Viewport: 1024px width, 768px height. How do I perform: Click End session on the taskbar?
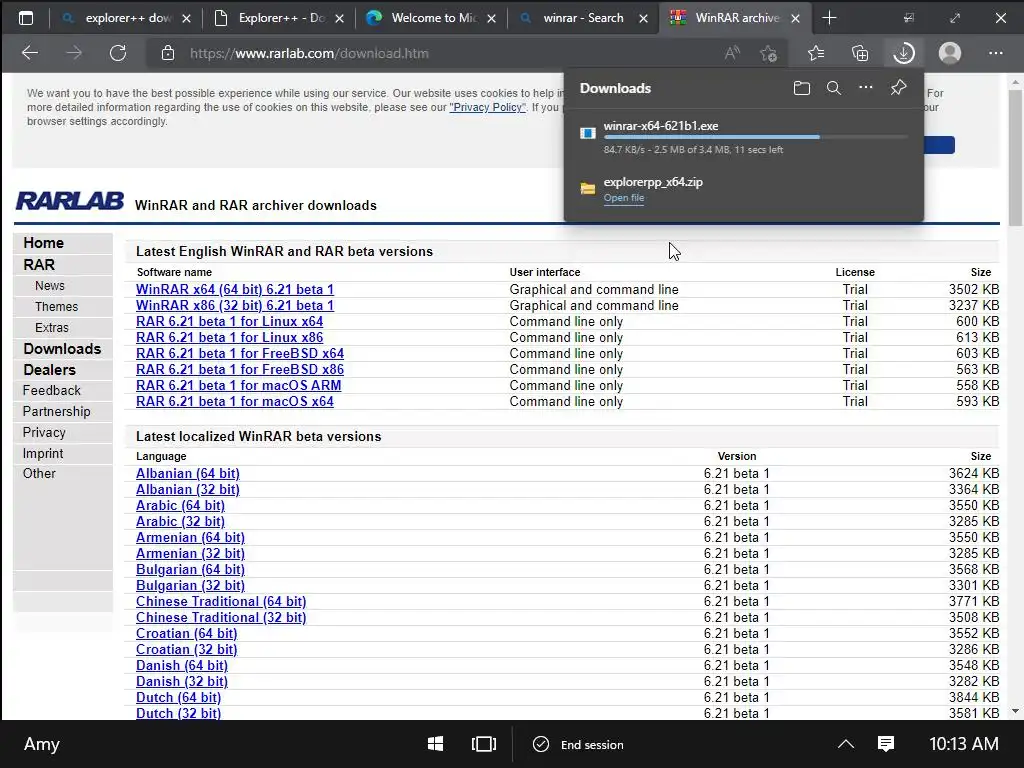579,744
